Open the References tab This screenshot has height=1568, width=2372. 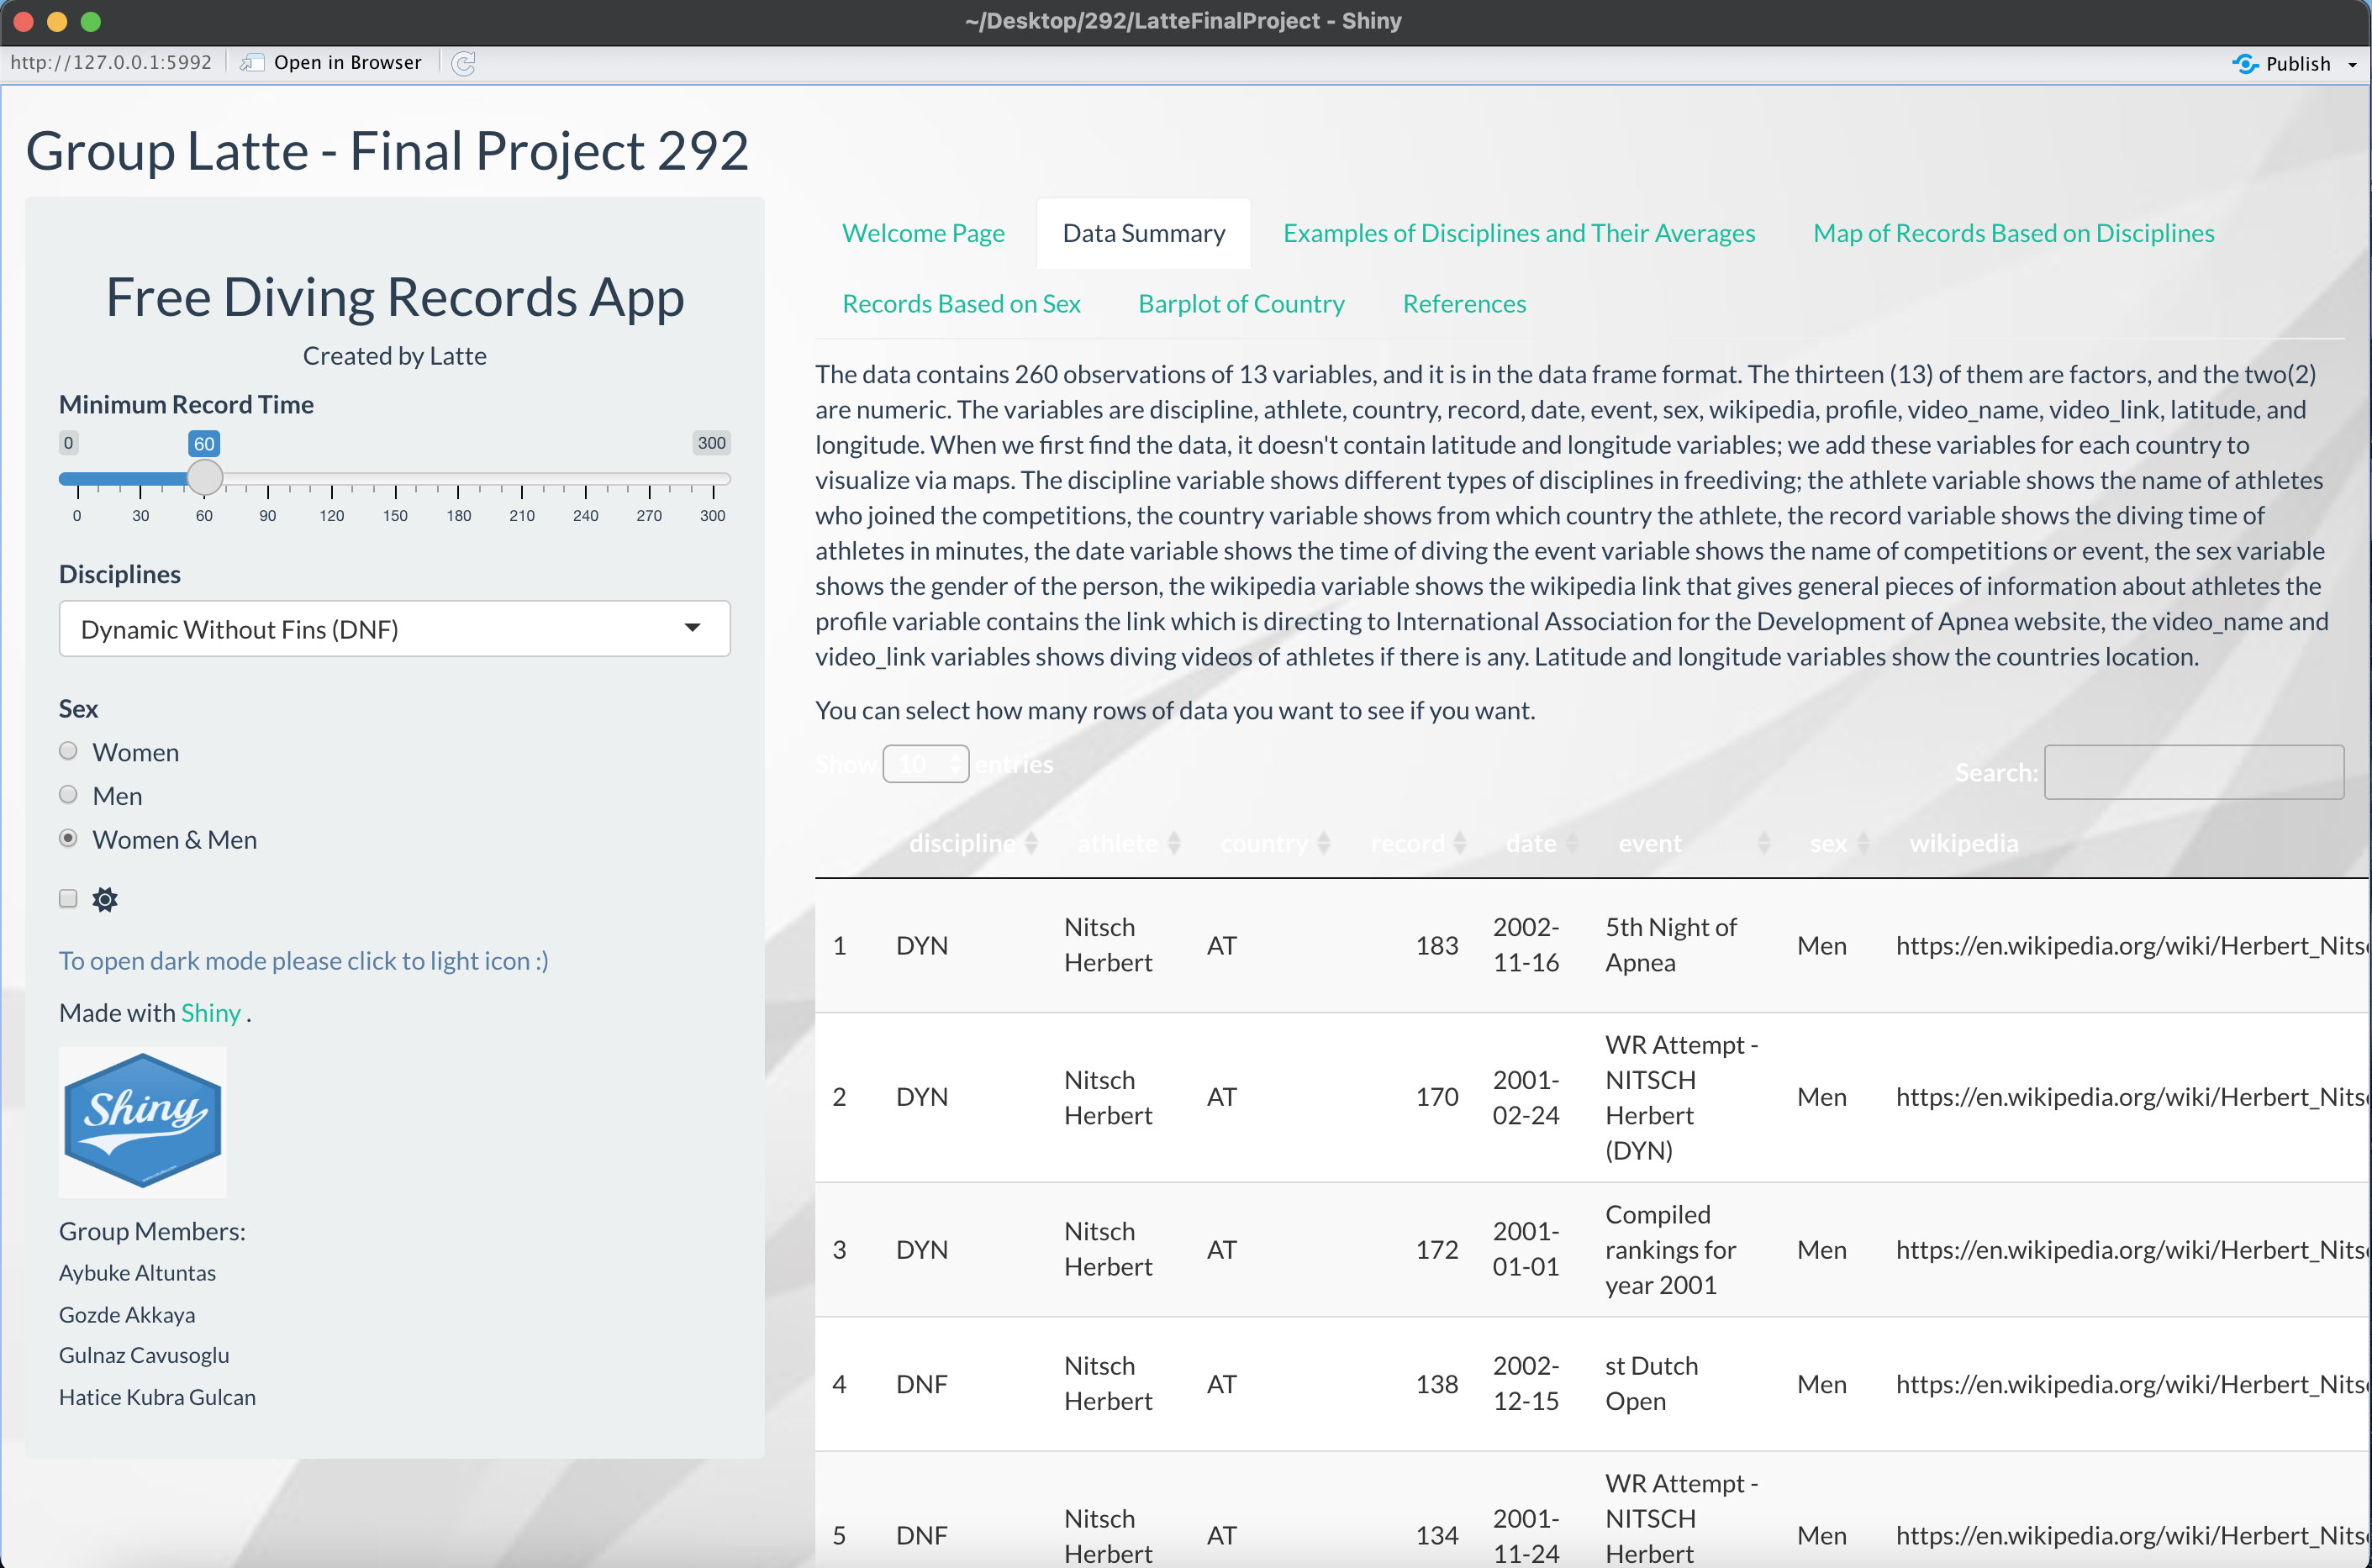pos(1464,304)
